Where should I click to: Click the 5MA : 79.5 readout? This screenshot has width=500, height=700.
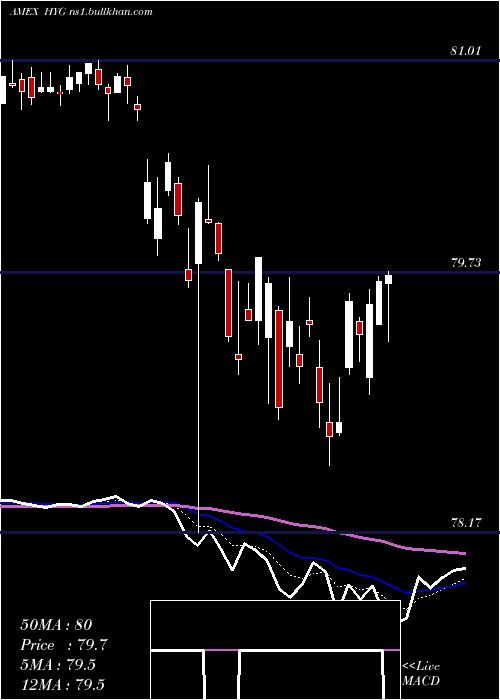coord(58,664)
